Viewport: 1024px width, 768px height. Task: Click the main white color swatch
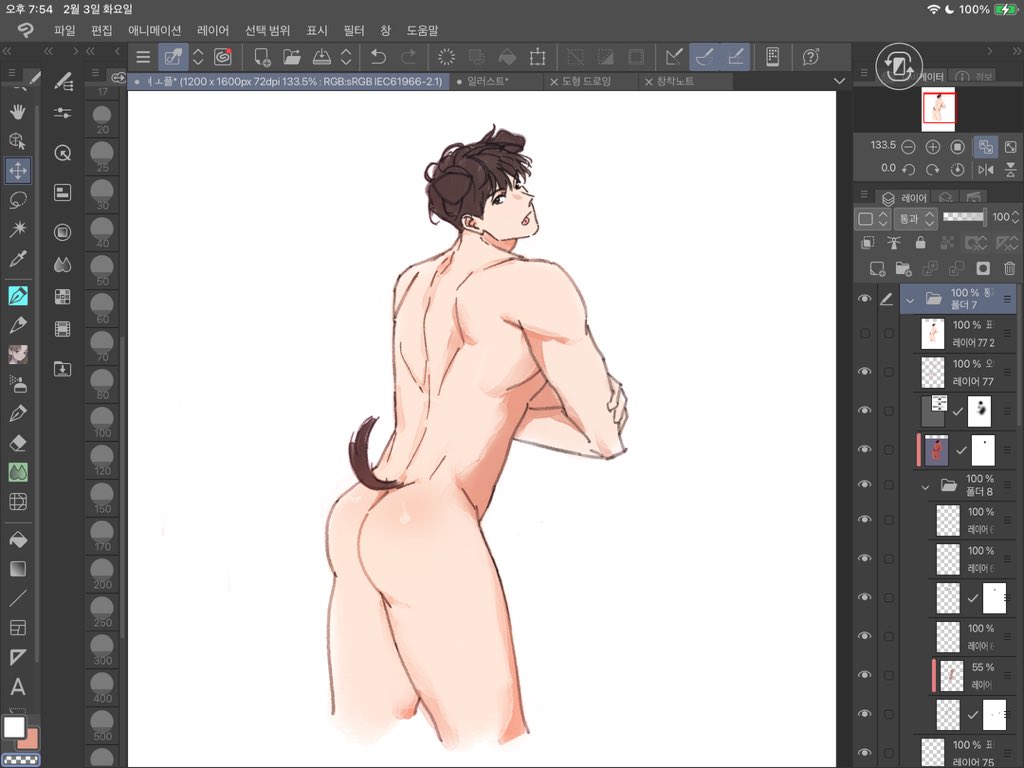coord(14,727)
